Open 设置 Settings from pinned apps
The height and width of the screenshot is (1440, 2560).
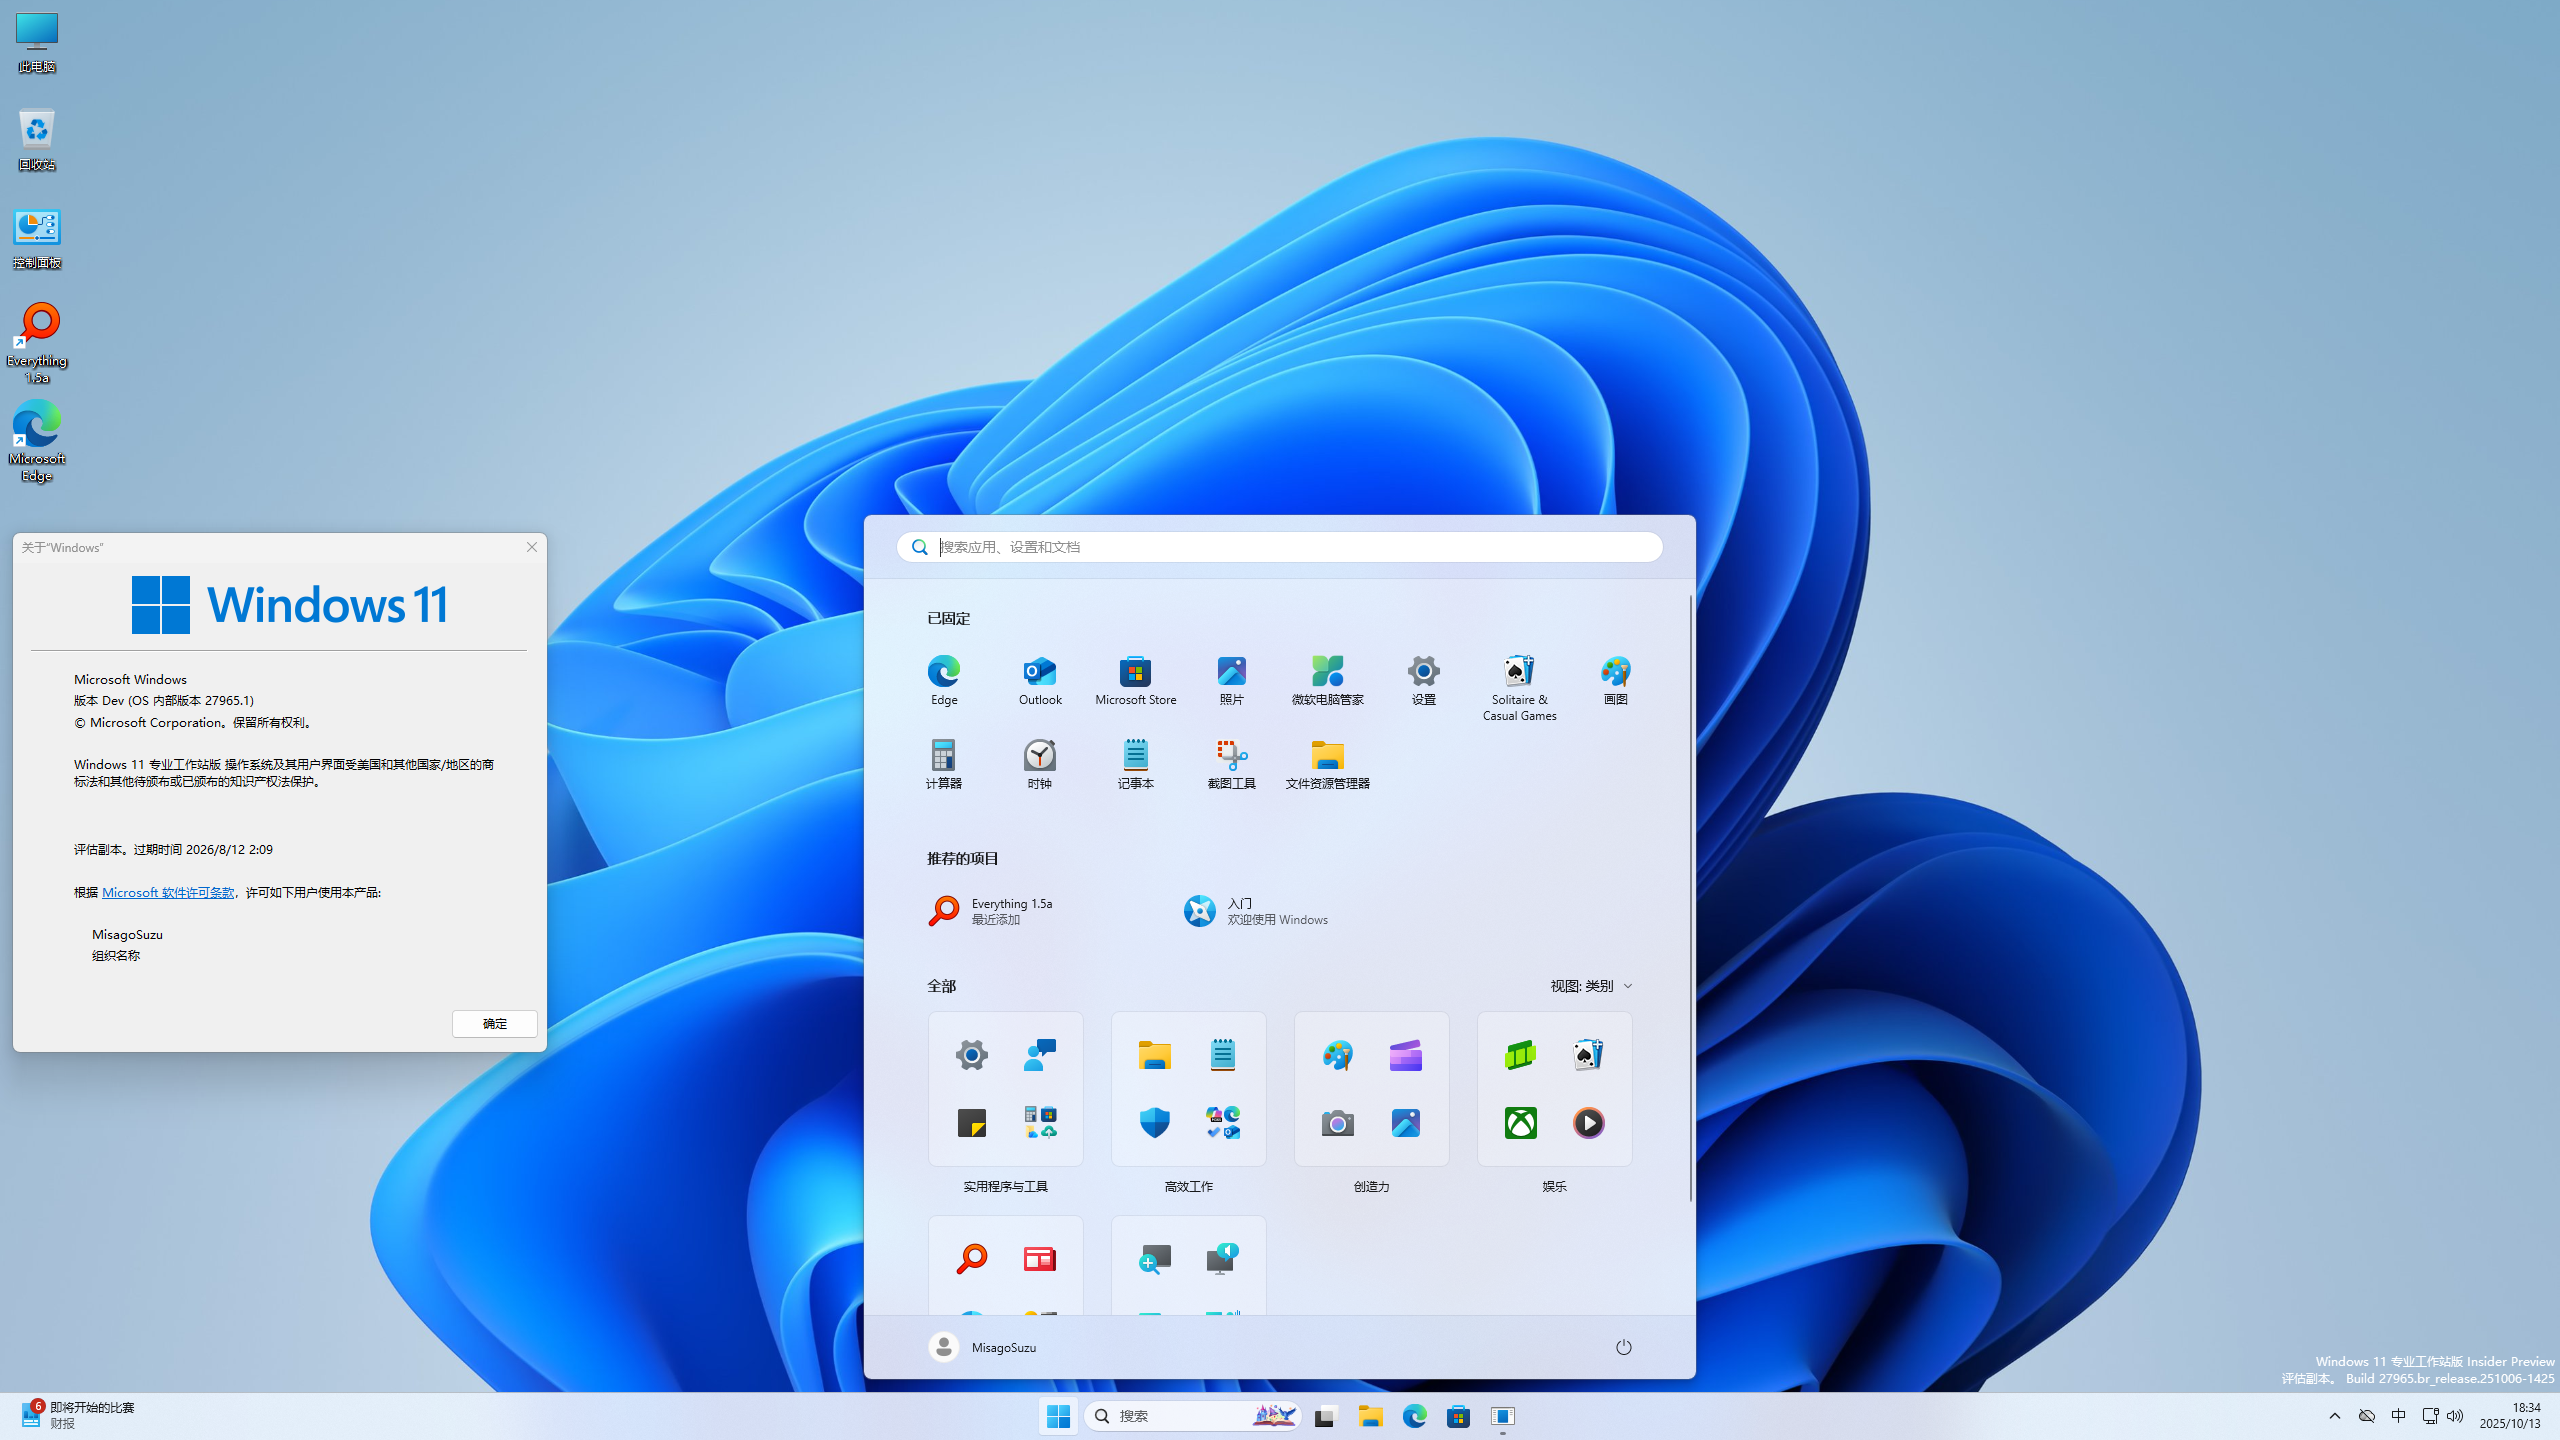[1424, 680]
